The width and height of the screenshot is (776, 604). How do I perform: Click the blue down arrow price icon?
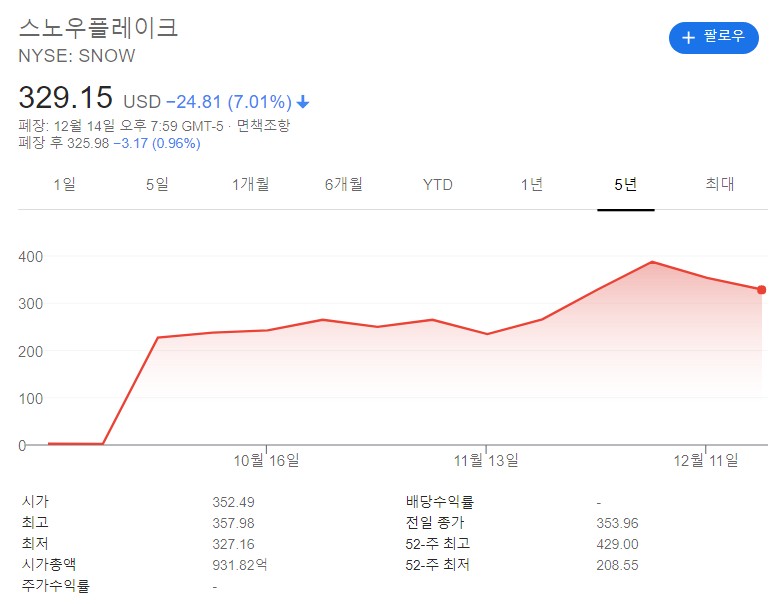(303, 102)
